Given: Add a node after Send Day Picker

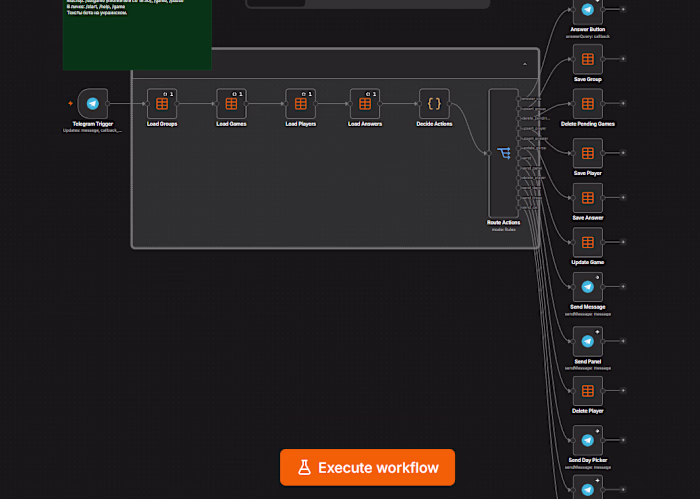Looking at the screenshot, I should tap(623, 441).
